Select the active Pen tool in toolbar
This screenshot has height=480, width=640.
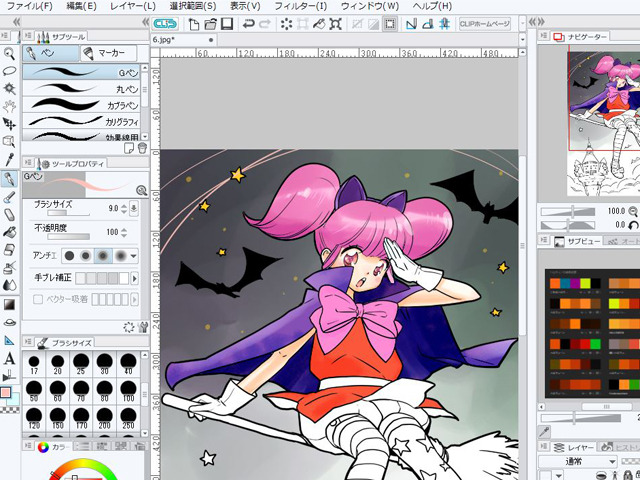tap(9, 179)
